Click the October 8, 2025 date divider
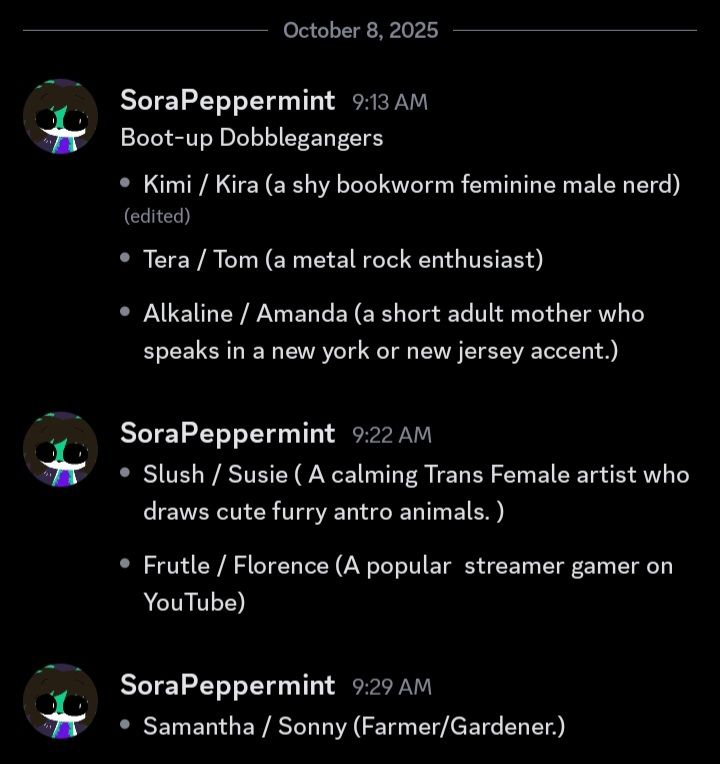720x764 pixels. point(360,30)
